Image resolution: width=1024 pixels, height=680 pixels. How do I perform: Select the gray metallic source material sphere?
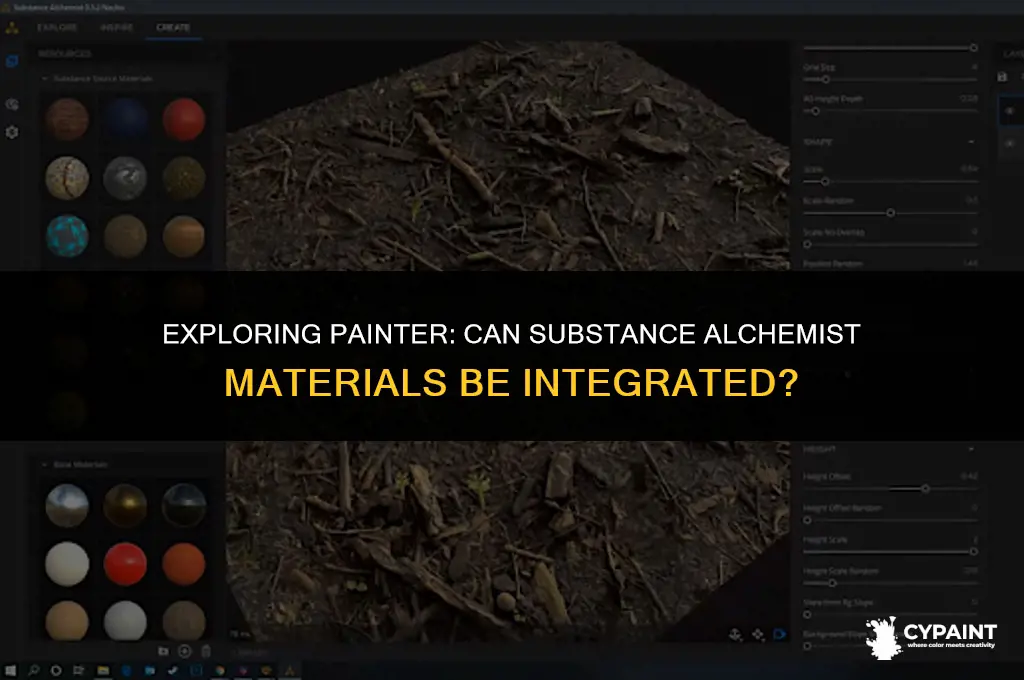tap(125, 178)
